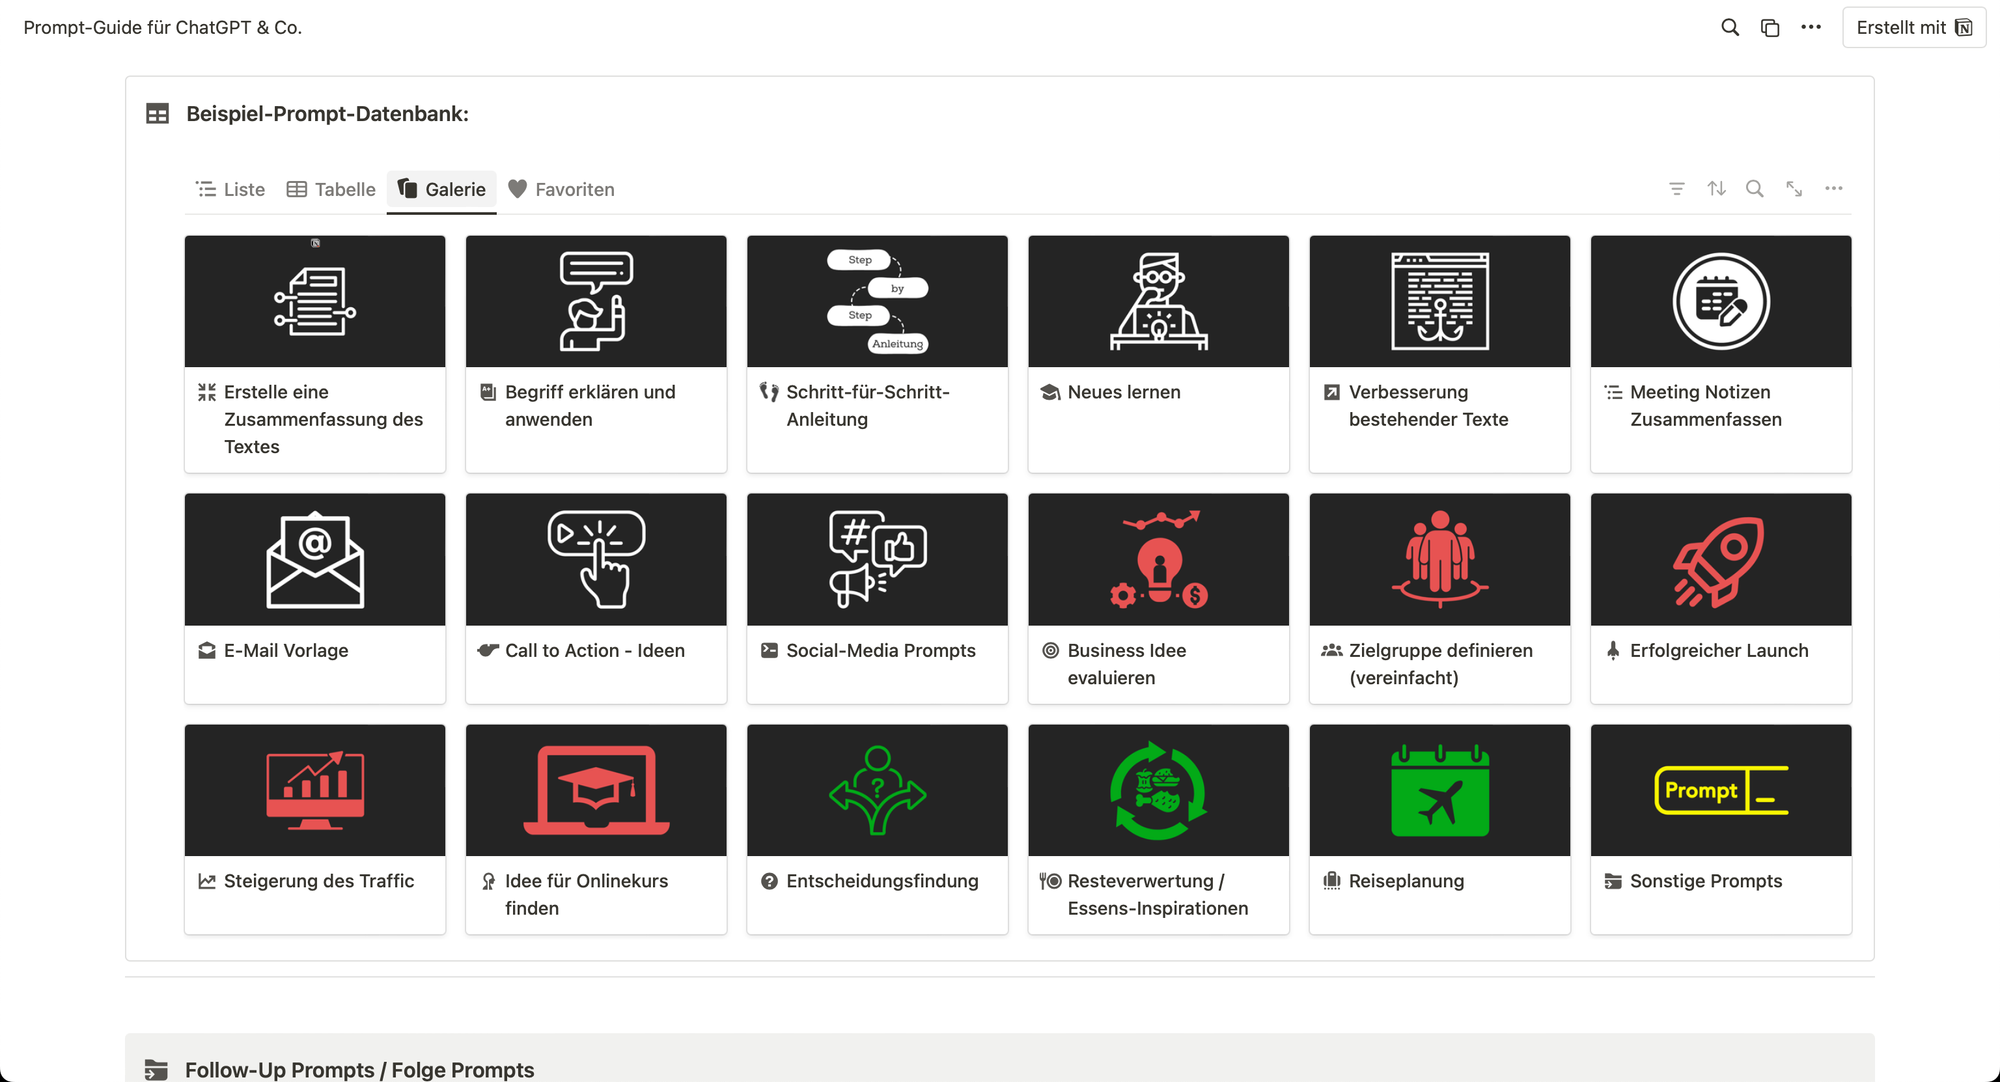Click the database sort arrows icon
Viewport: 2000px width, 1082px height.
tap(1716, 189)
